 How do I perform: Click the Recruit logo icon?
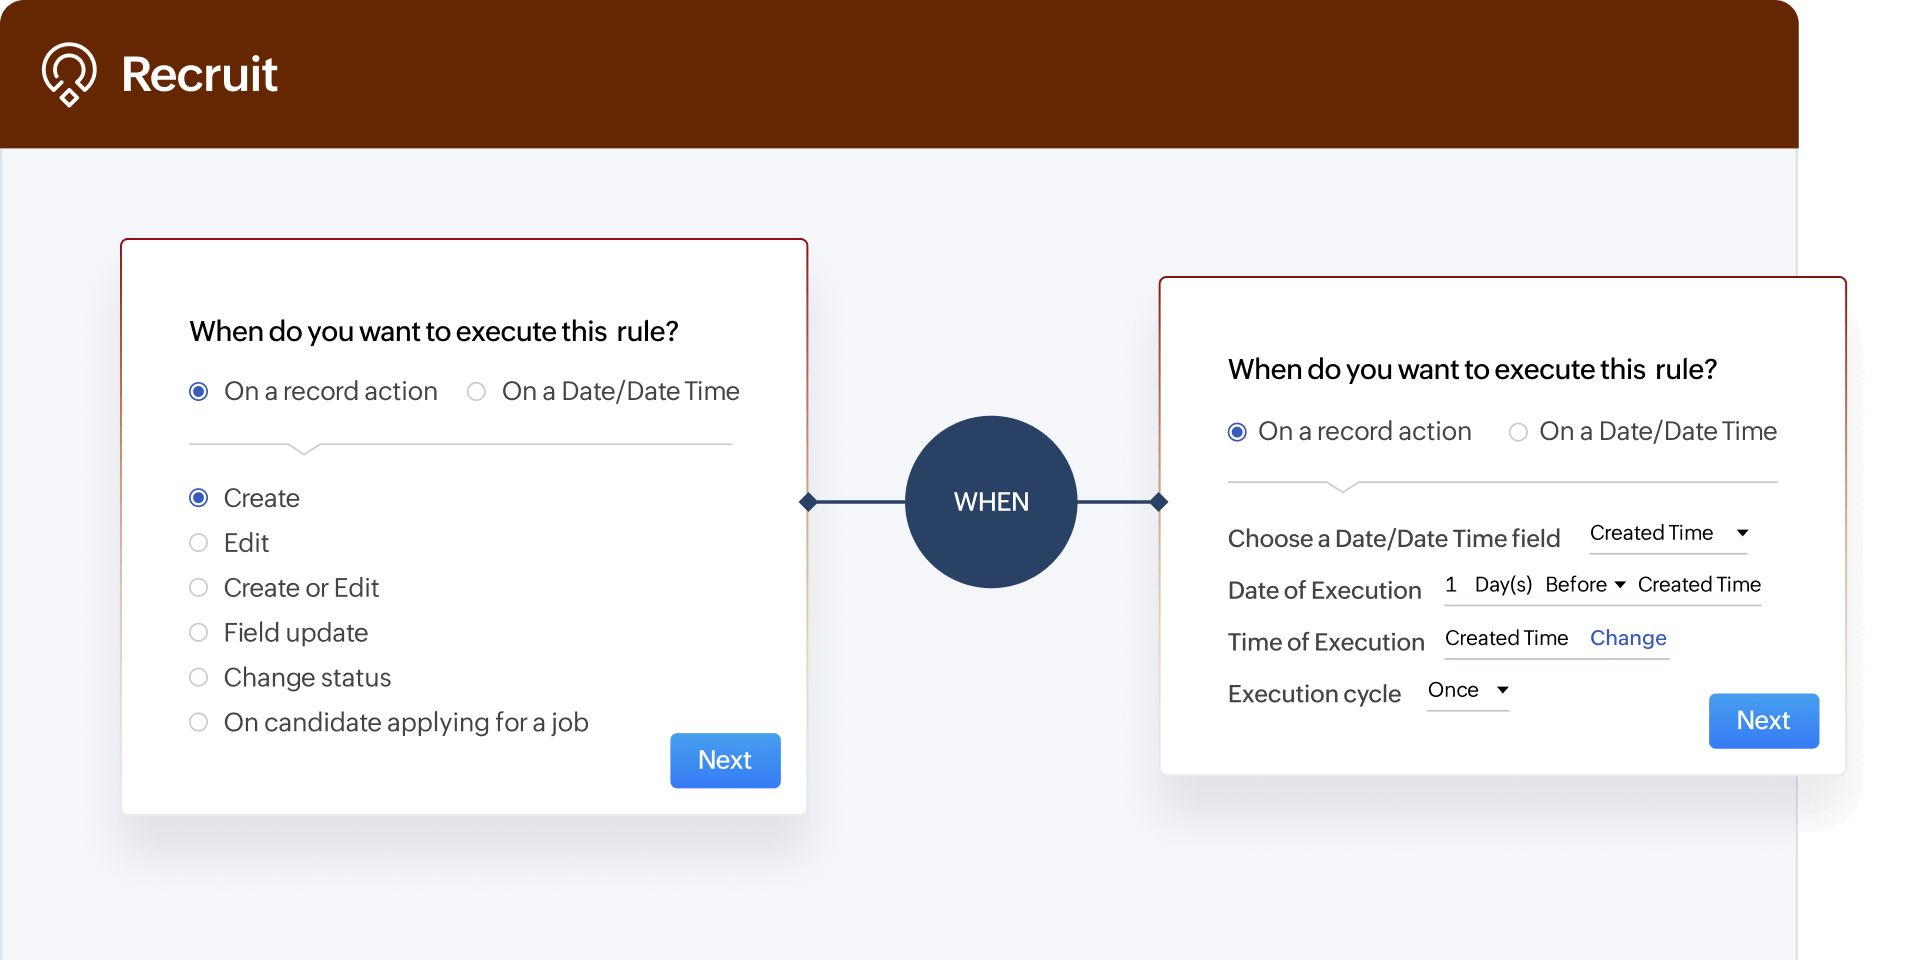[67, 73]
